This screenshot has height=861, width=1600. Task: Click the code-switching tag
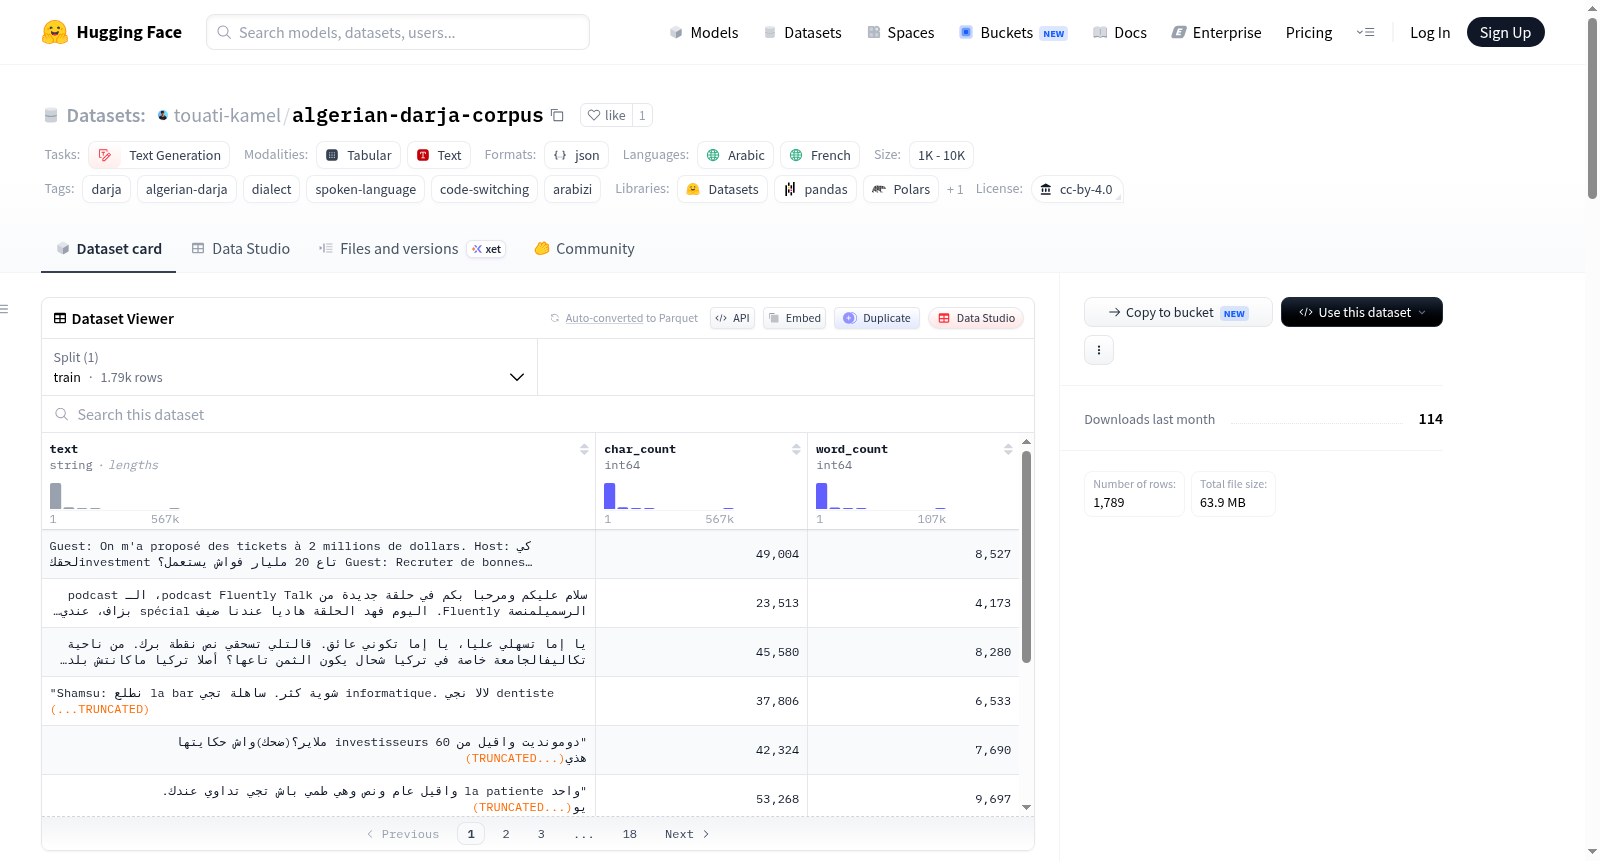[485, 189]
